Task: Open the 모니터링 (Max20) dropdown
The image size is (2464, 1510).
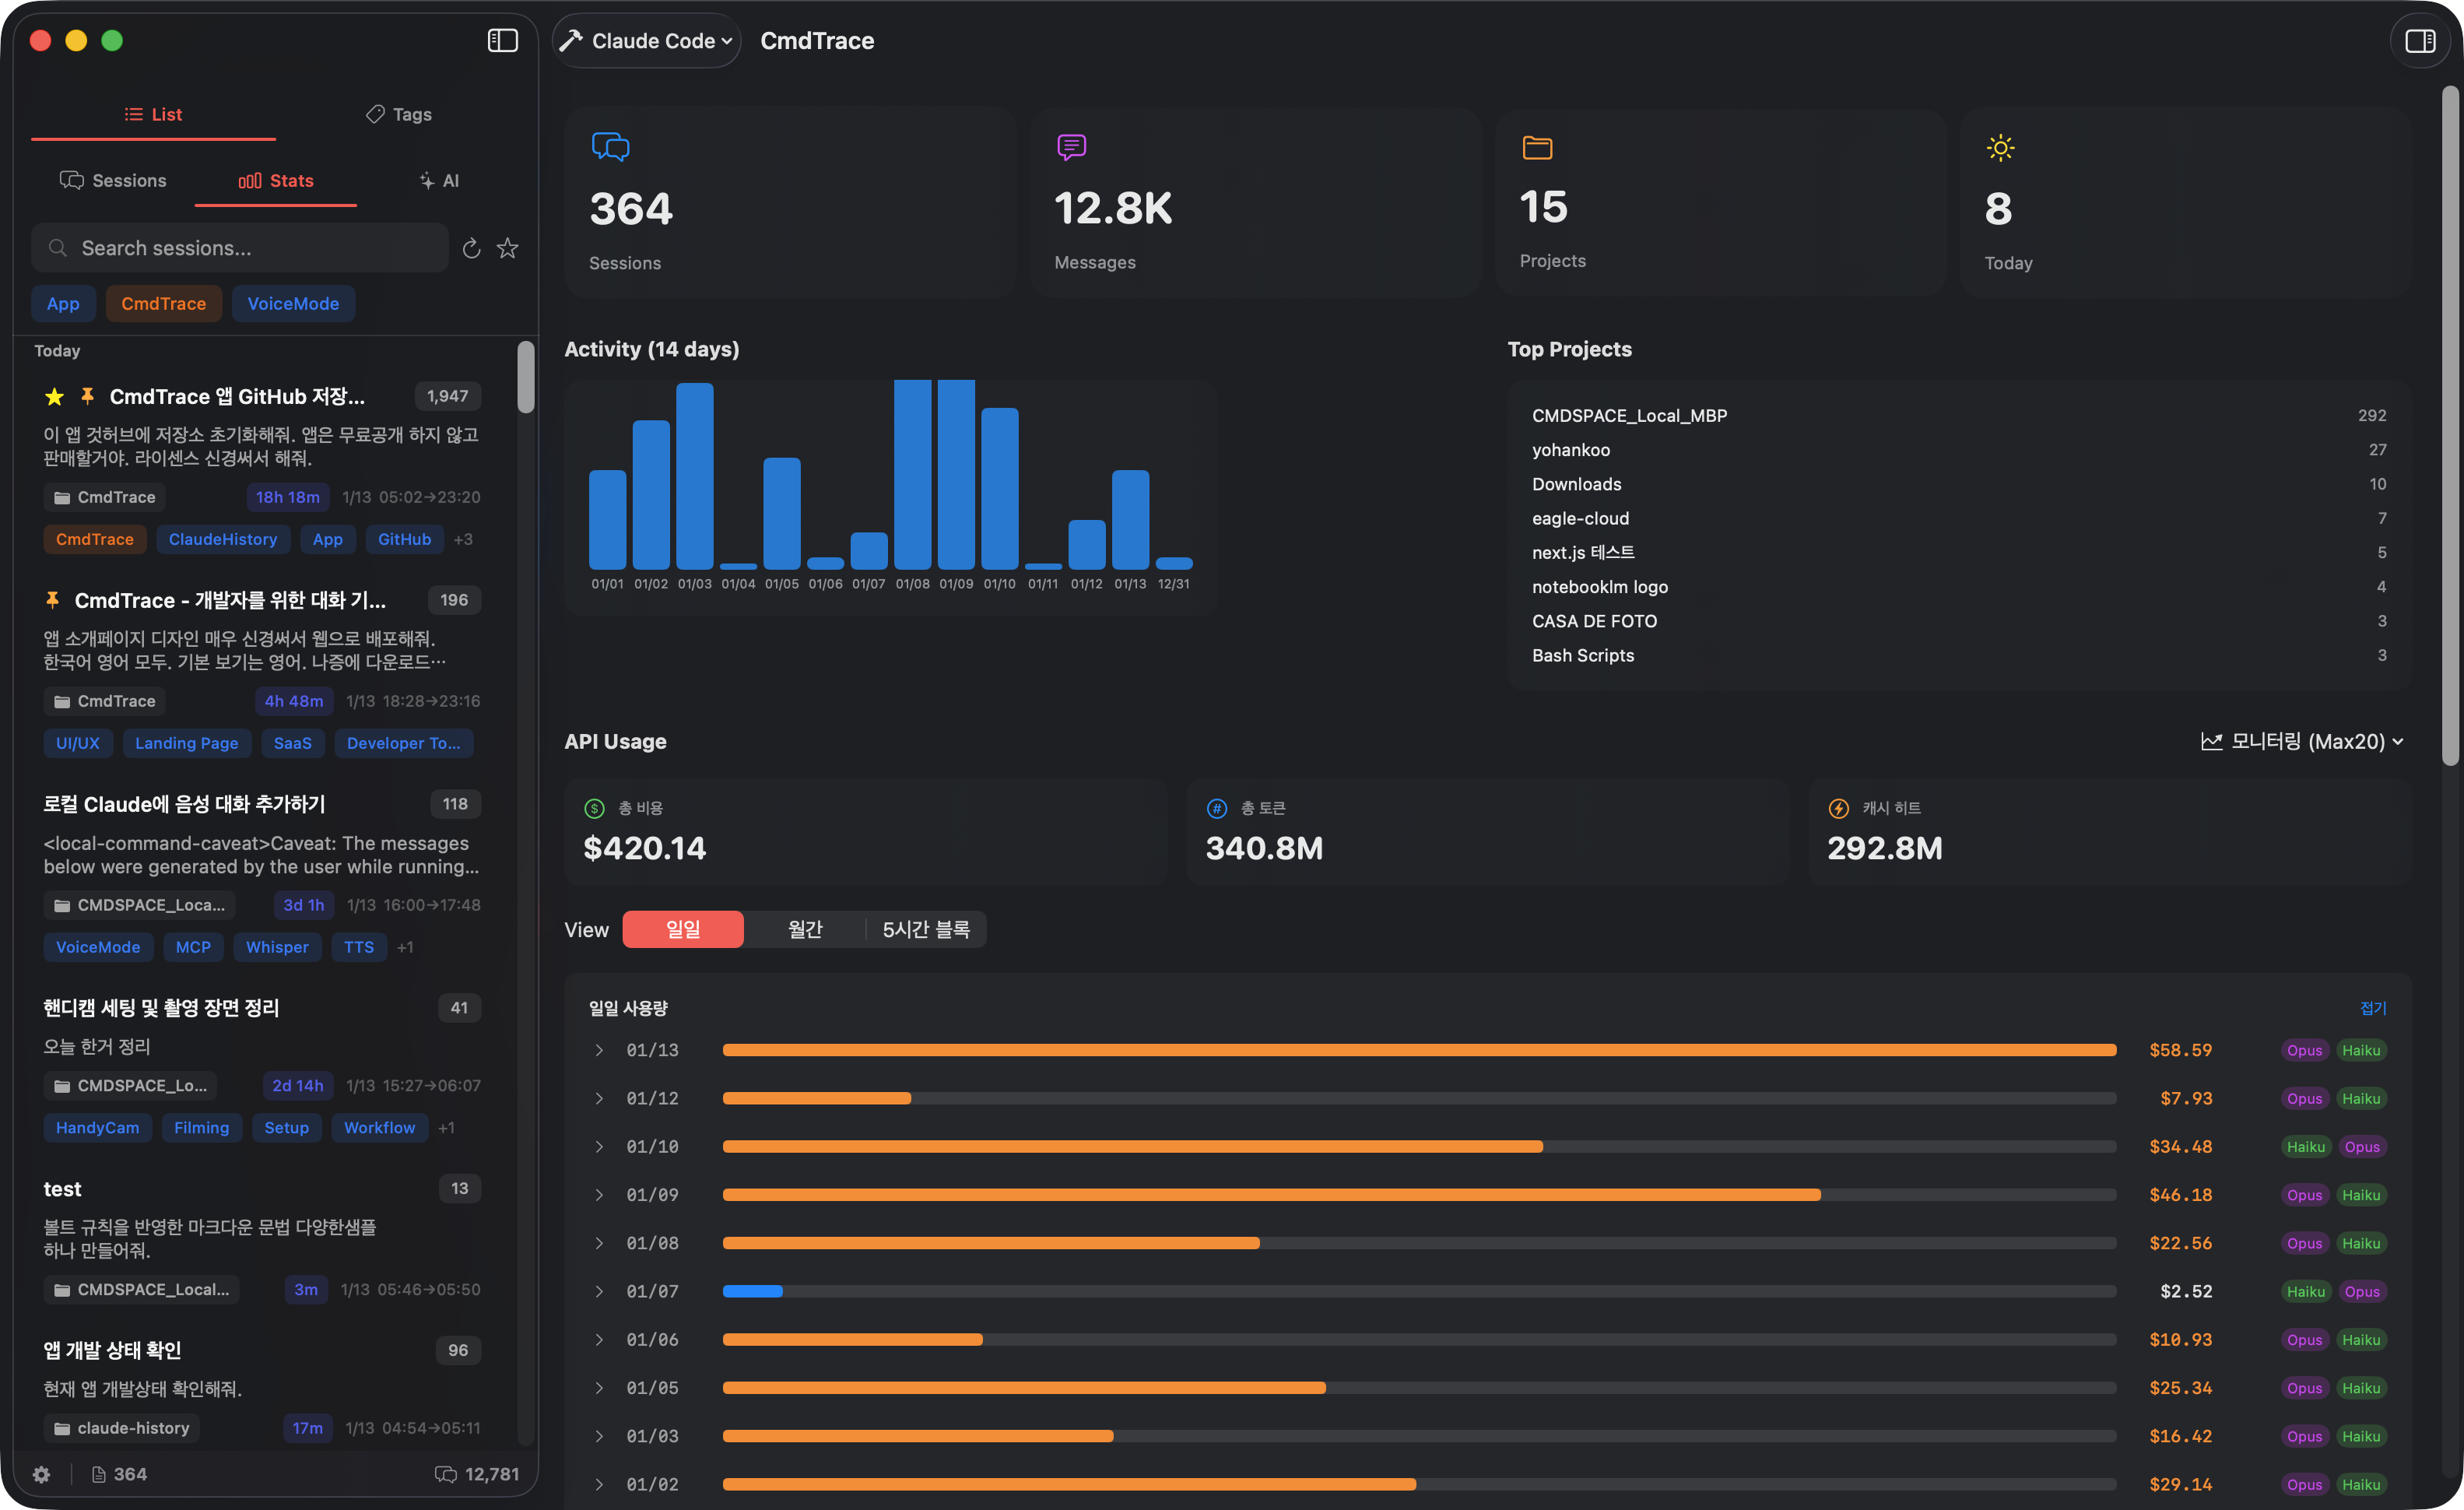Action: 2299,741
